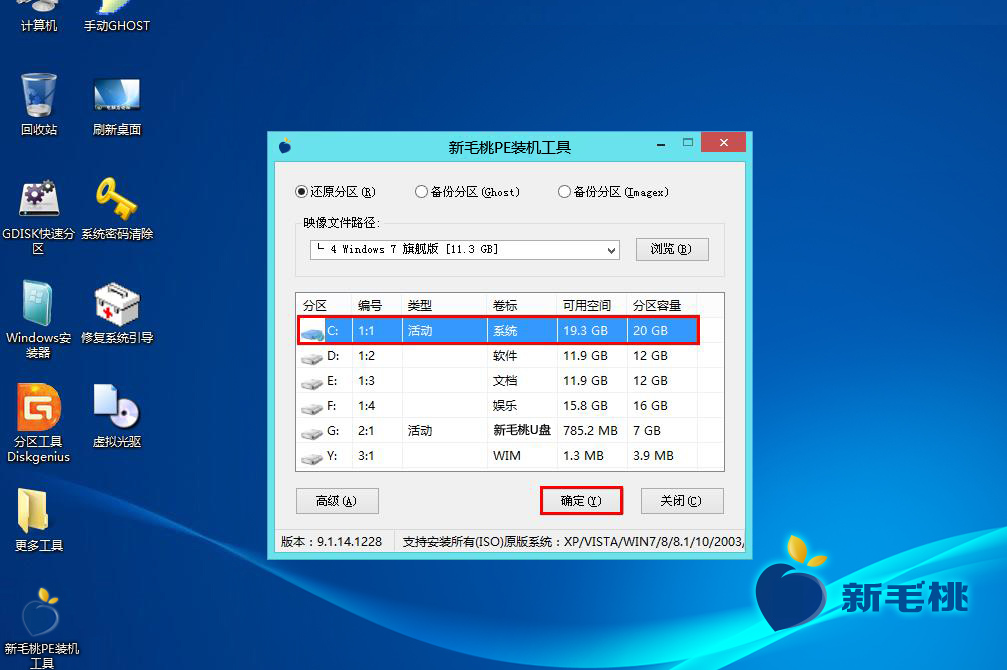Screen dimensions: 1007x670
Task: Select the 还原分区(R) radio option
Action: 335,191
